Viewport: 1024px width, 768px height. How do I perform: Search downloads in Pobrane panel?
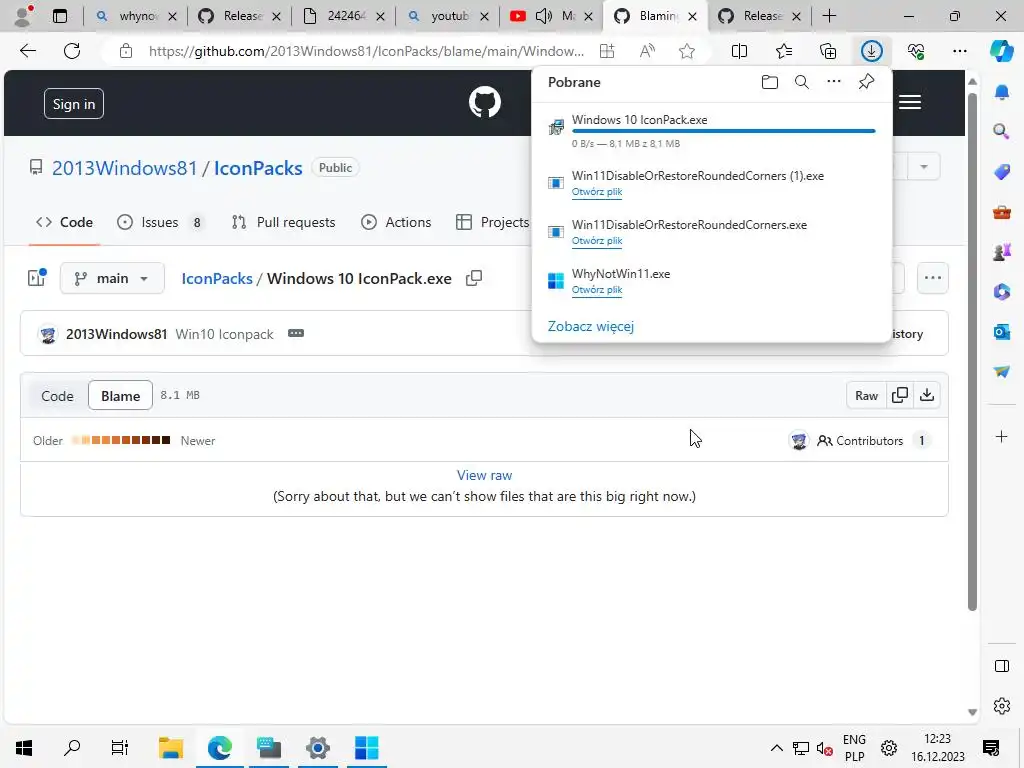(801, 82)
